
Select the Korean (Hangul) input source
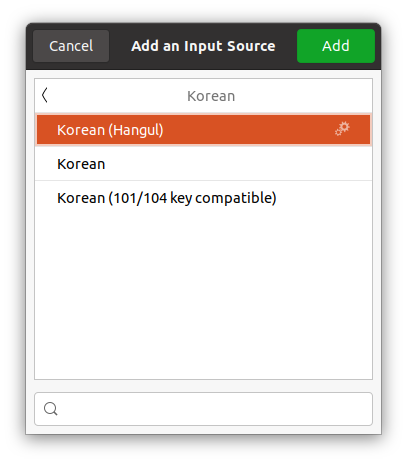pos(203,130)
